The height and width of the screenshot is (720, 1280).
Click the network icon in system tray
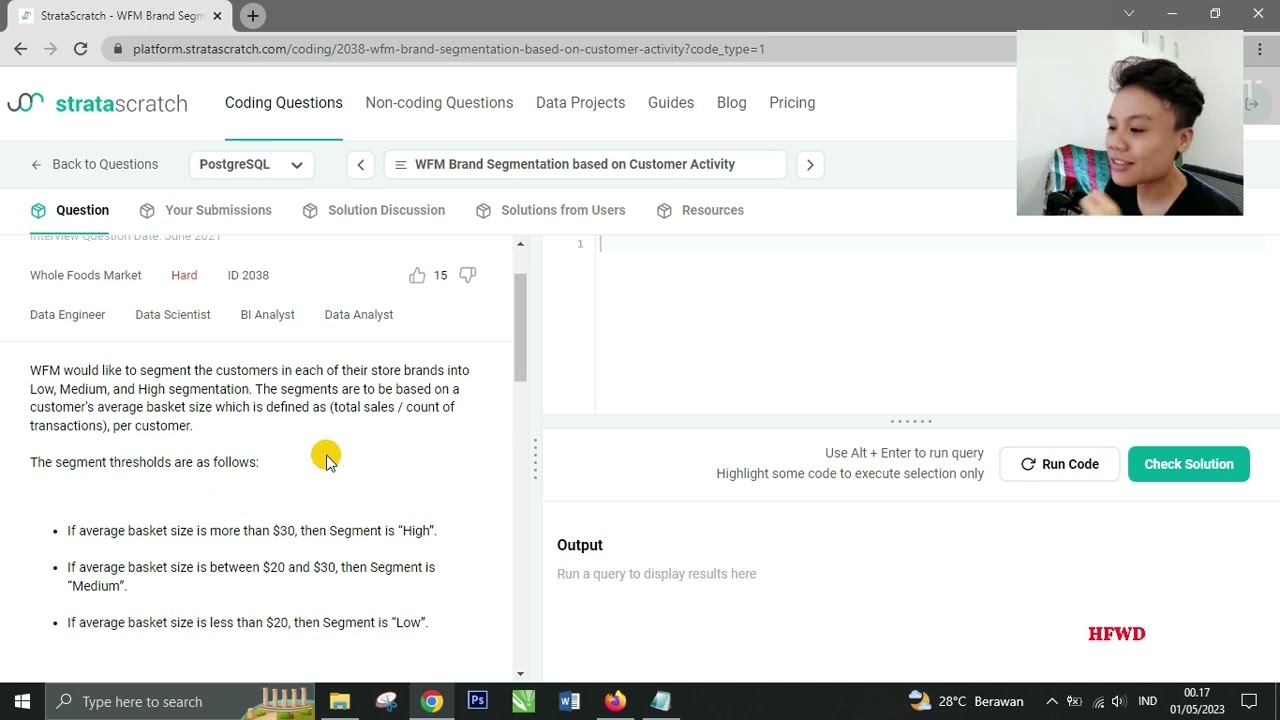[1098, 701]
